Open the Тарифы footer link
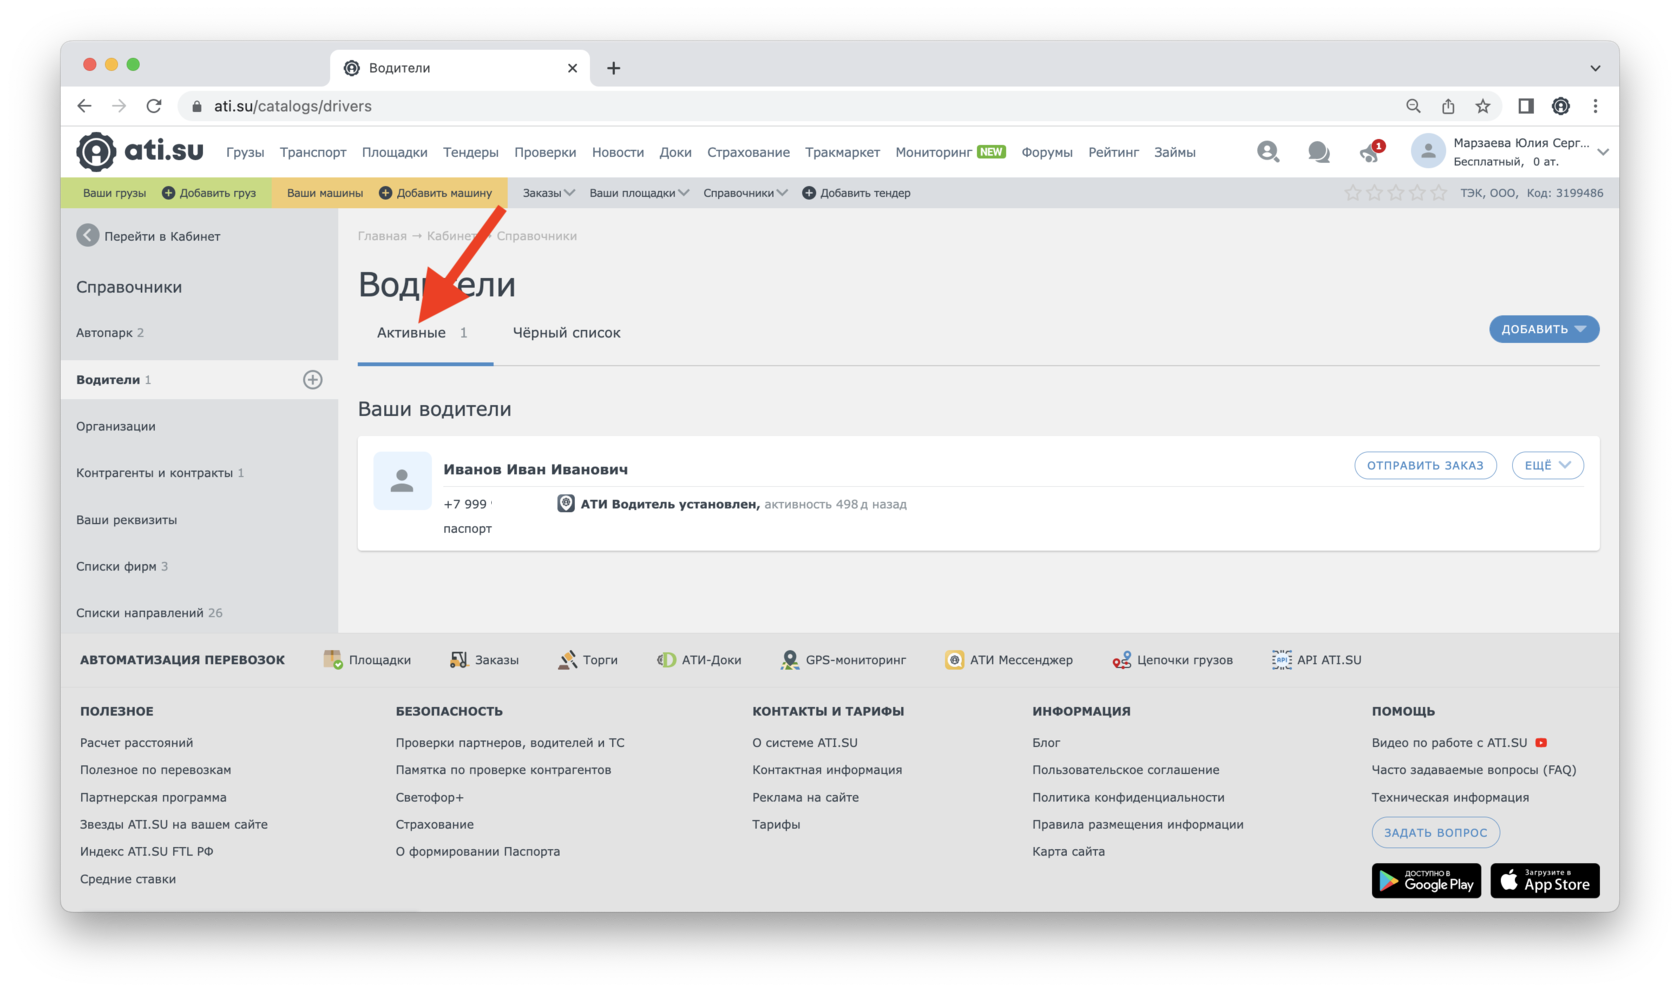Image resolution: width=1680 pixels, height=992 pixels. [776, 825]
